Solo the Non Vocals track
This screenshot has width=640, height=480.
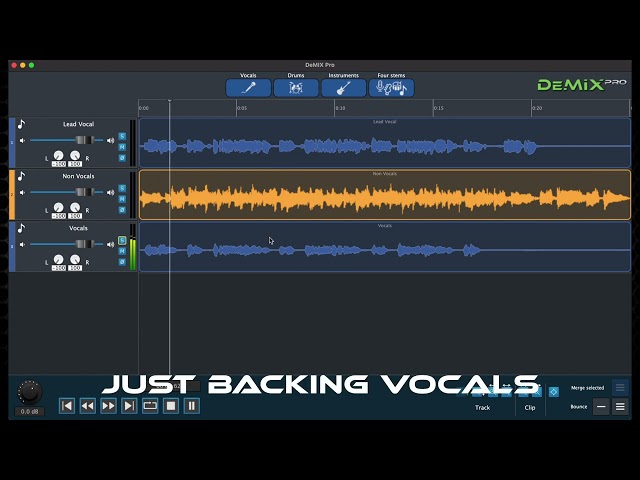click(122, 188)
